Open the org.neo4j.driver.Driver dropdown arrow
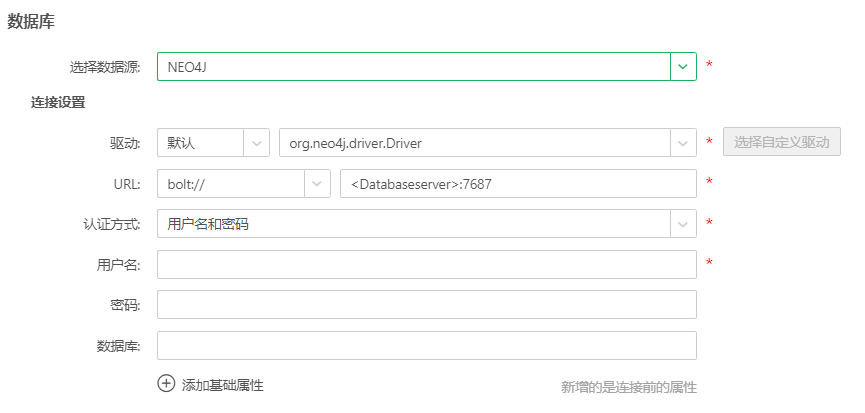865x413 pixels. (683, 143)
